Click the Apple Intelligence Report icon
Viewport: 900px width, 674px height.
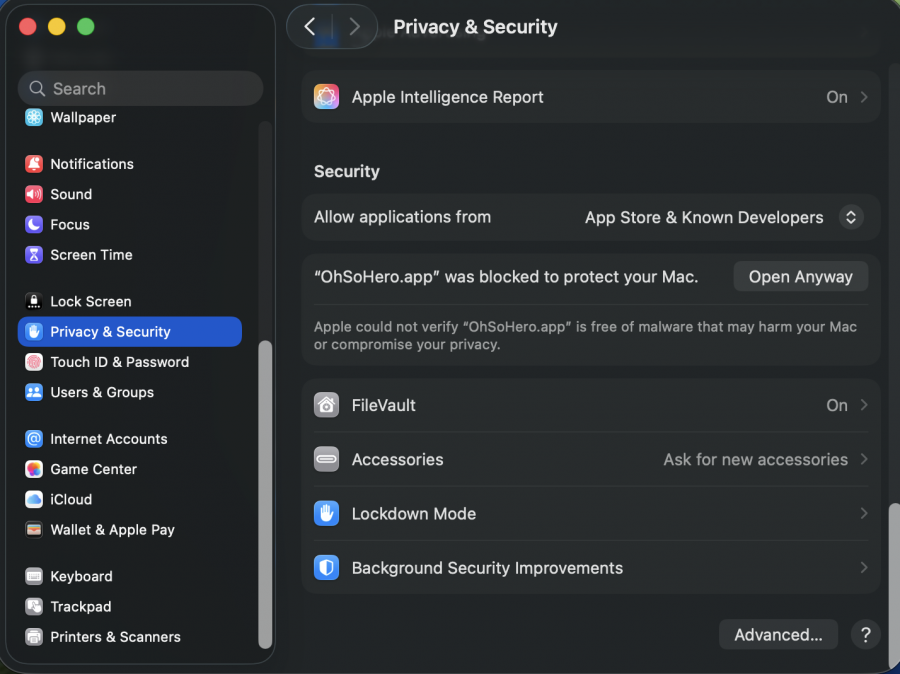(326, 97)
